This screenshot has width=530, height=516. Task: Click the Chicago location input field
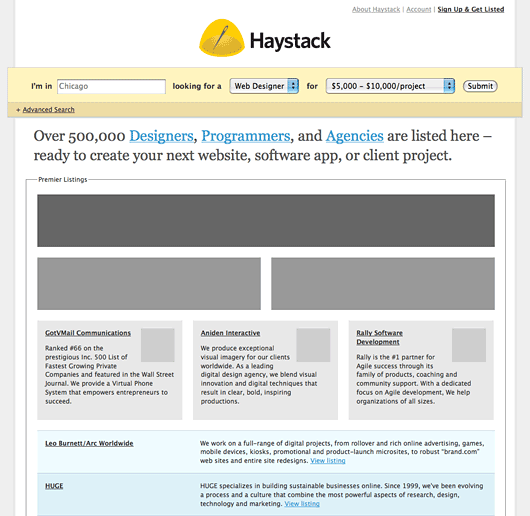[x=111, y=86]
